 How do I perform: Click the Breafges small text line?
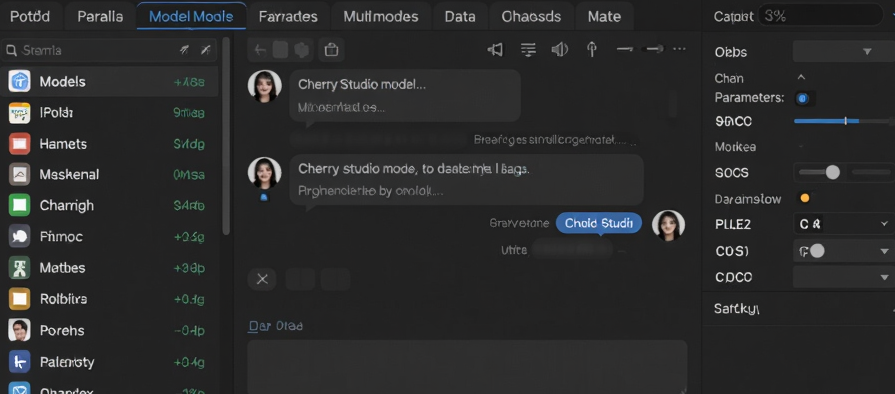pyautogui.click(x=554, y=139)
